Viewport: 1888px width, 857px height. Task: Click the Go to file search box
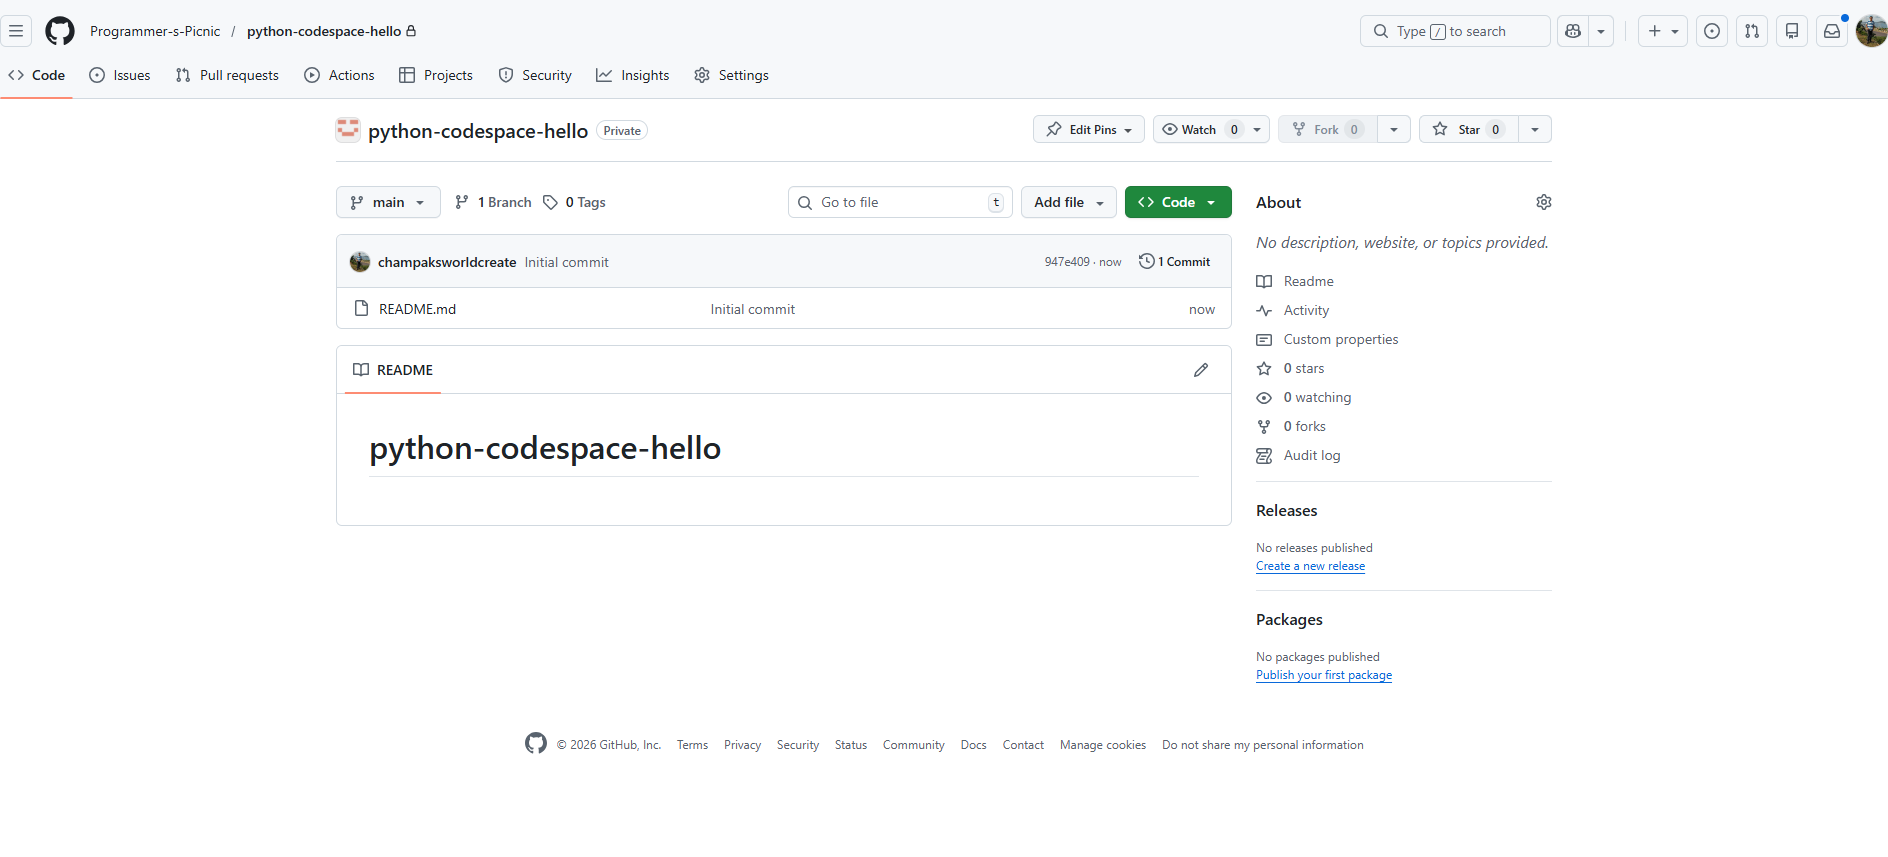click(900, 202)
